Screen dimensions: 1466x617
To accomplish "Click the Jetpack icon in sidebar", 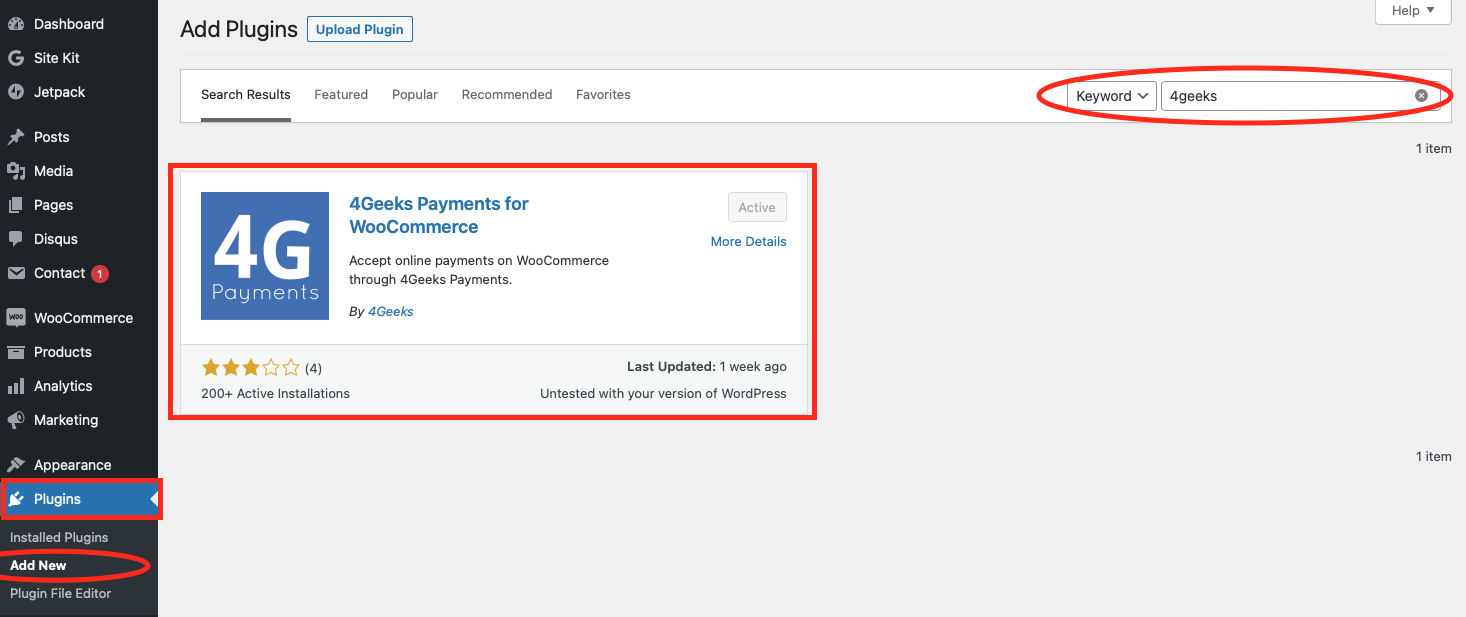I will pos(16,92).
